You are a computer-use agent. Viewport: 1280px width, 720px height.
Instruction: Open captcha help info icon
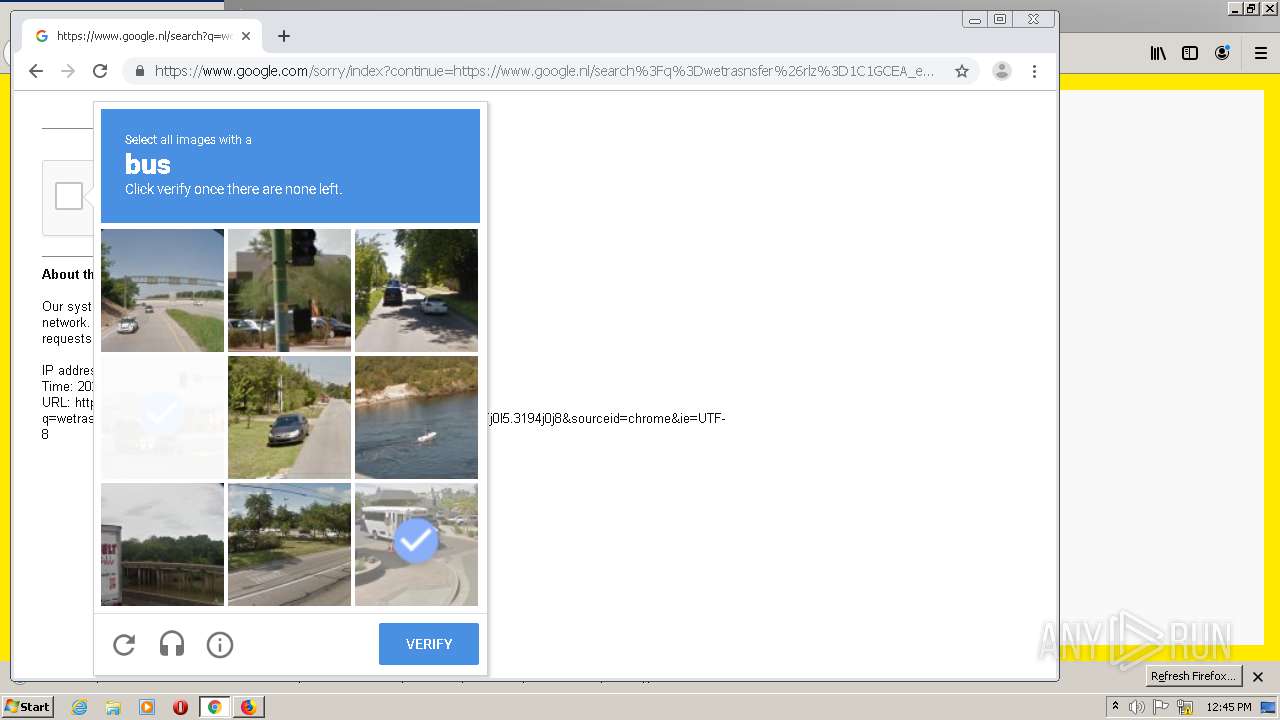click(x=220, y=645)
